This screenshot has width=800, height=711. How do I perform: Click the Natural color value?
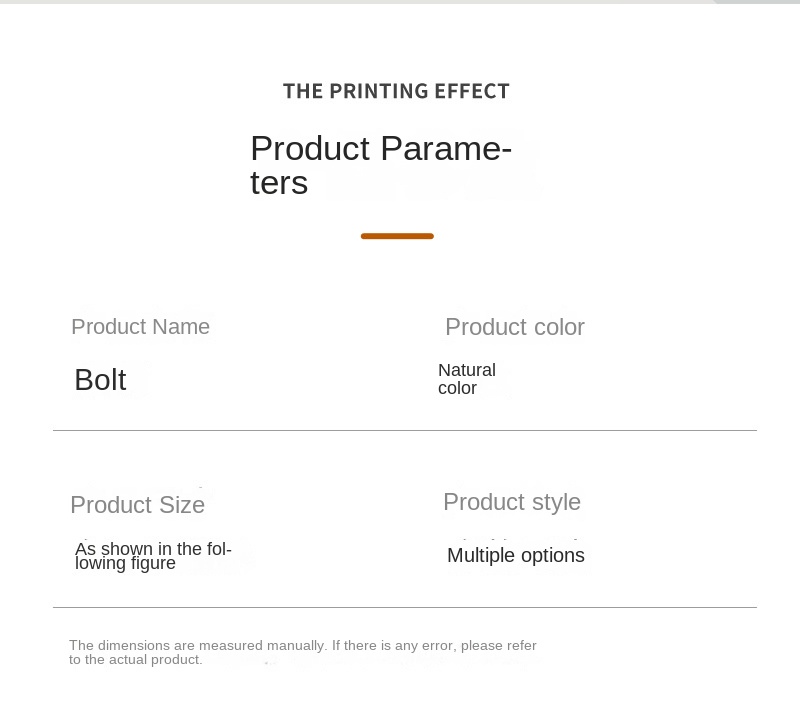467,379
